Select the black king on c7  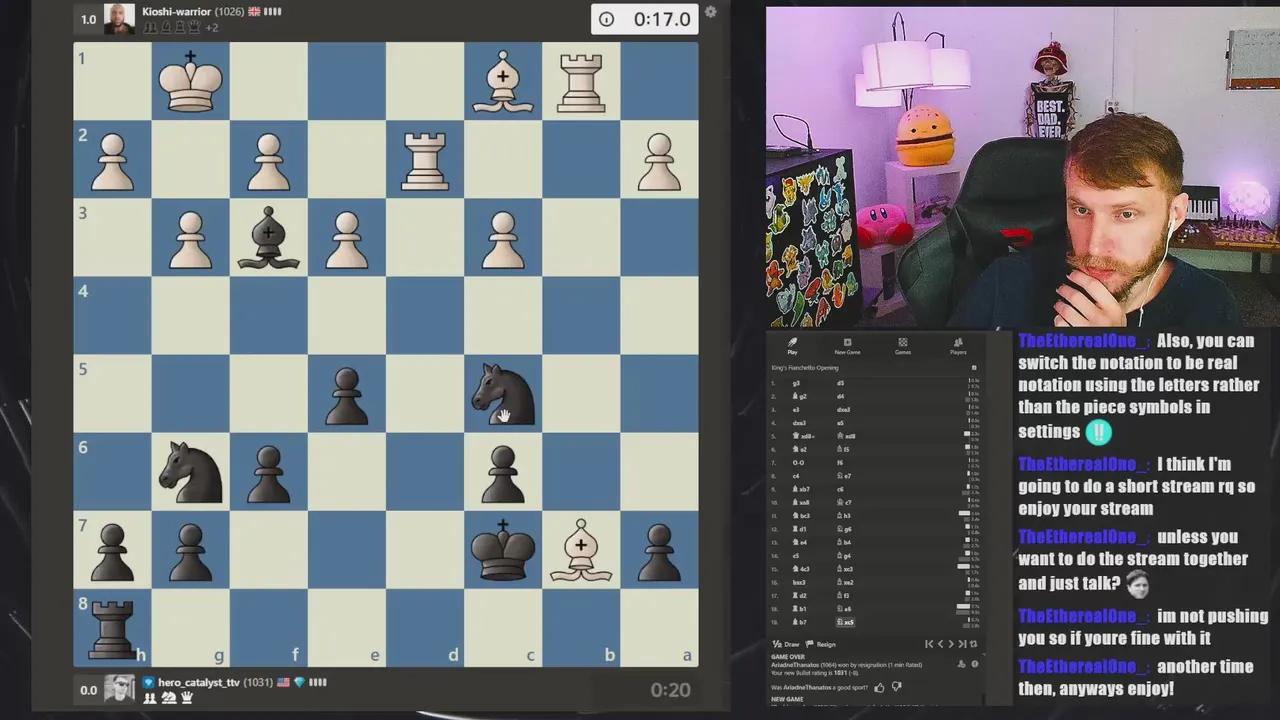503,549
